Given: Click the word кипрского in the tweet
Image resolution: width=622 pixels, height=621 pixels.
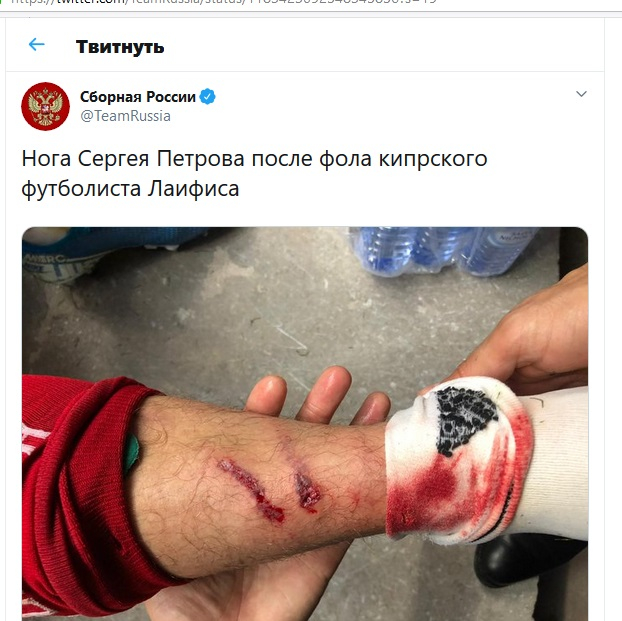Looking at the screenshot, I should pyautogui.click(x=433, y=160).
